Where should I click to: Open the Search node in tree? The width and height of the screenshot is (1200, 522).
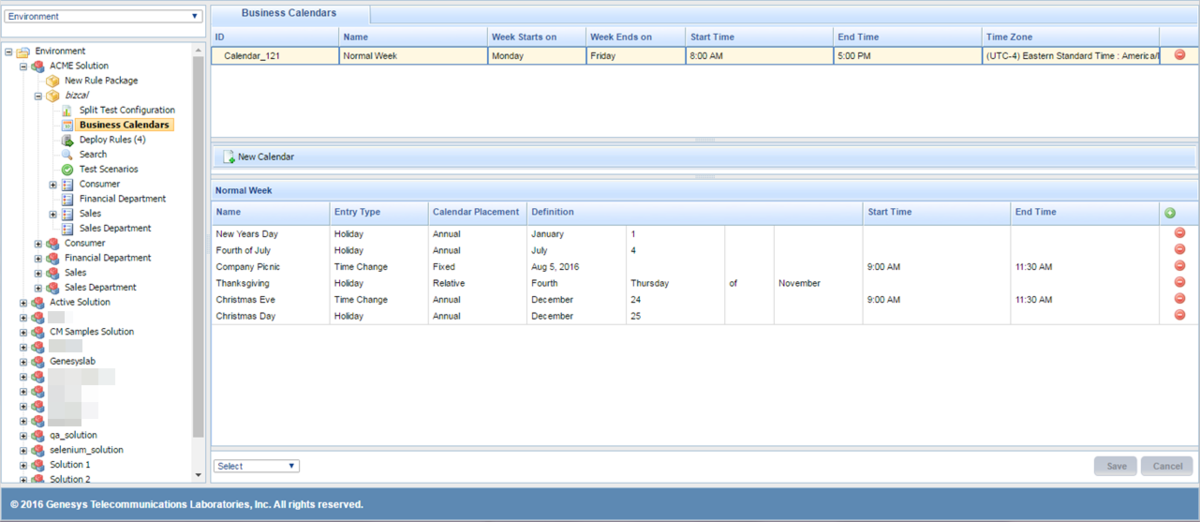(x=93, y=154)
